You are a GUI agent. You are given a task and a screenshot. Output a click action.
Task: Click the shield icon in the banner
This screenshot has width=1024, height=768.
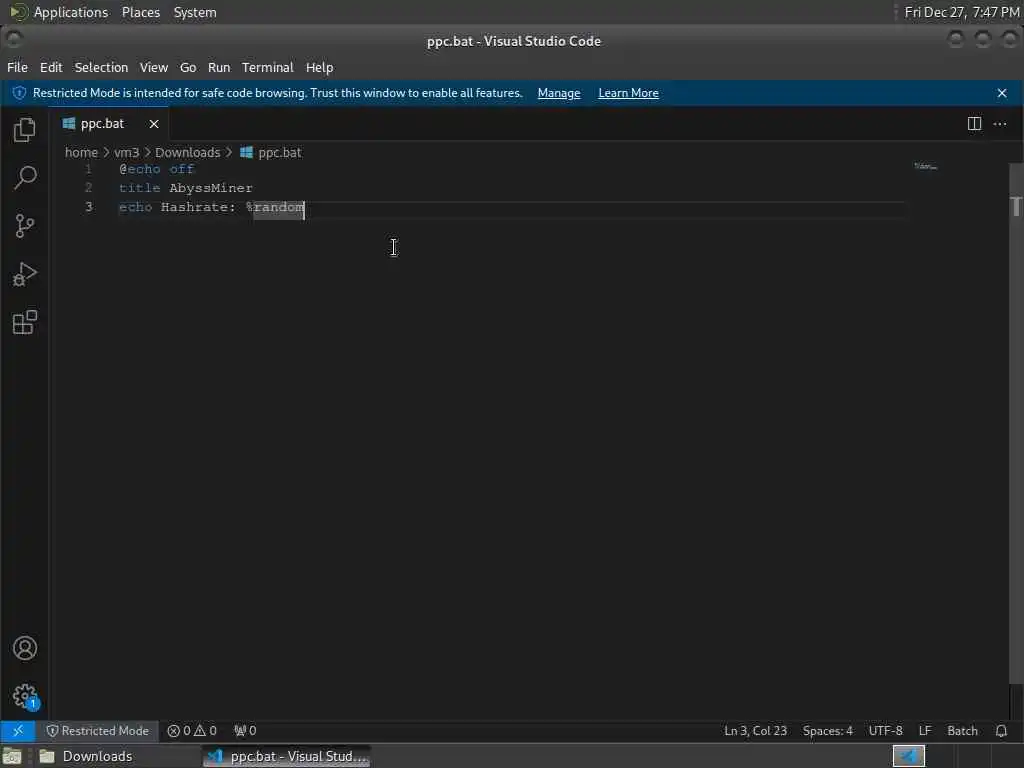(x=20, y=93)
